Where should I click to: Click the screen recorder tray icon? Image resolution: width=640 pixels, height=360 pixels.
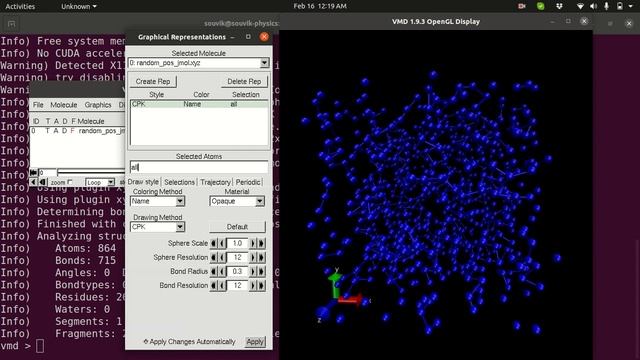[522, 6]
